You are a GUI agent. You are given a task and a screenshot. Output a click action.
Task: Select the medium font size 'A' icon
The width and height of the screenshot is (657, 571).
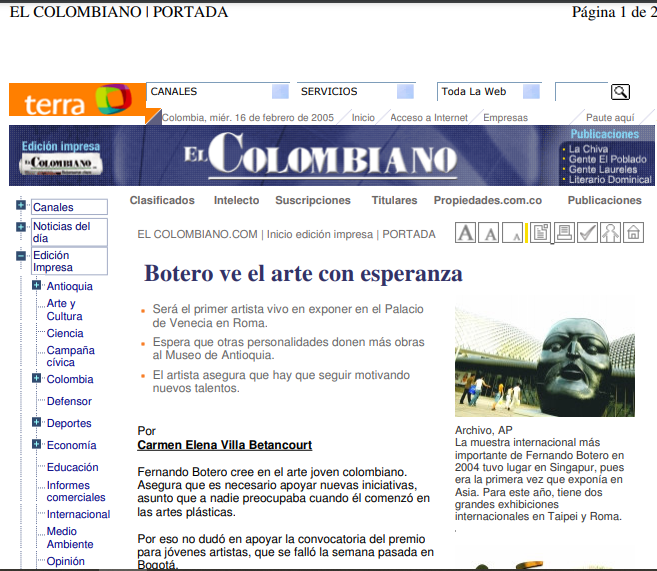pos(489,234)
